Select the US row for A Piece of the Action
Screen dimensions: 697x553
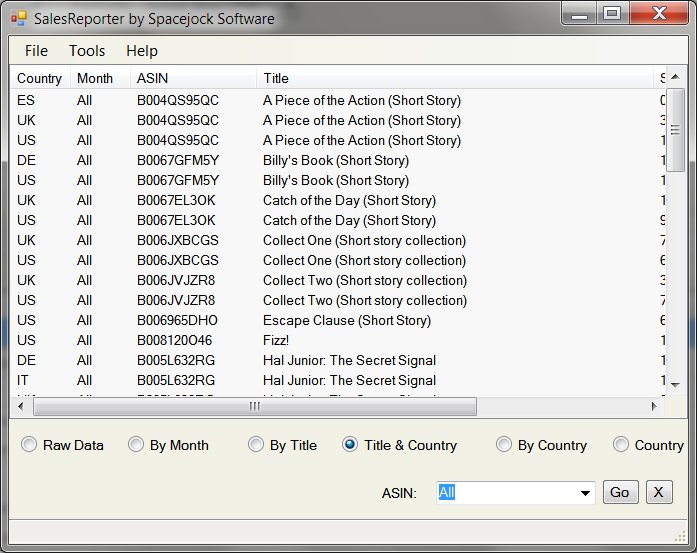[338, 140]
